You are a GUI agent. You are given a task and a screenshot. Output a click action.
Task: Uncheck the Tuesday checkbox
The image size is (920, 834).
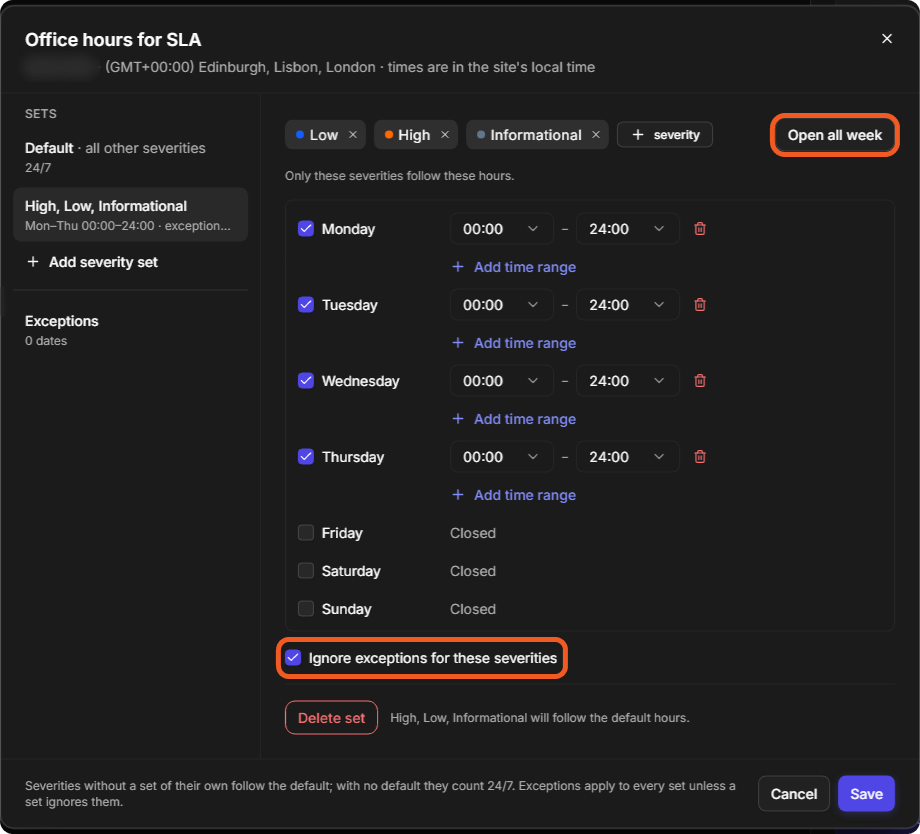[x=306, y=305]
